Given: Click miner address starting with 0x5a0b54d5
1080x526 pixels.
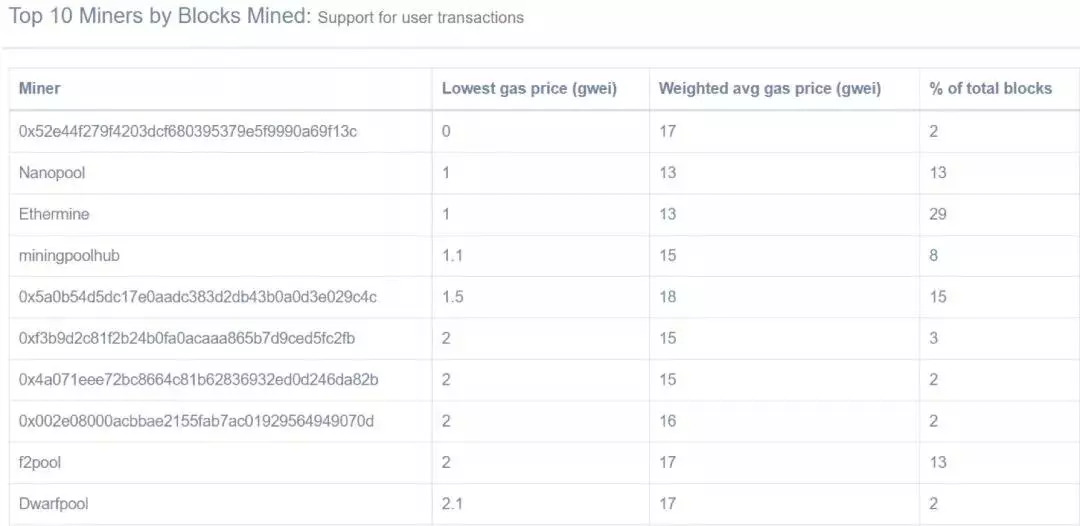Looking at the screenshot, I should [x=197, y=297].
